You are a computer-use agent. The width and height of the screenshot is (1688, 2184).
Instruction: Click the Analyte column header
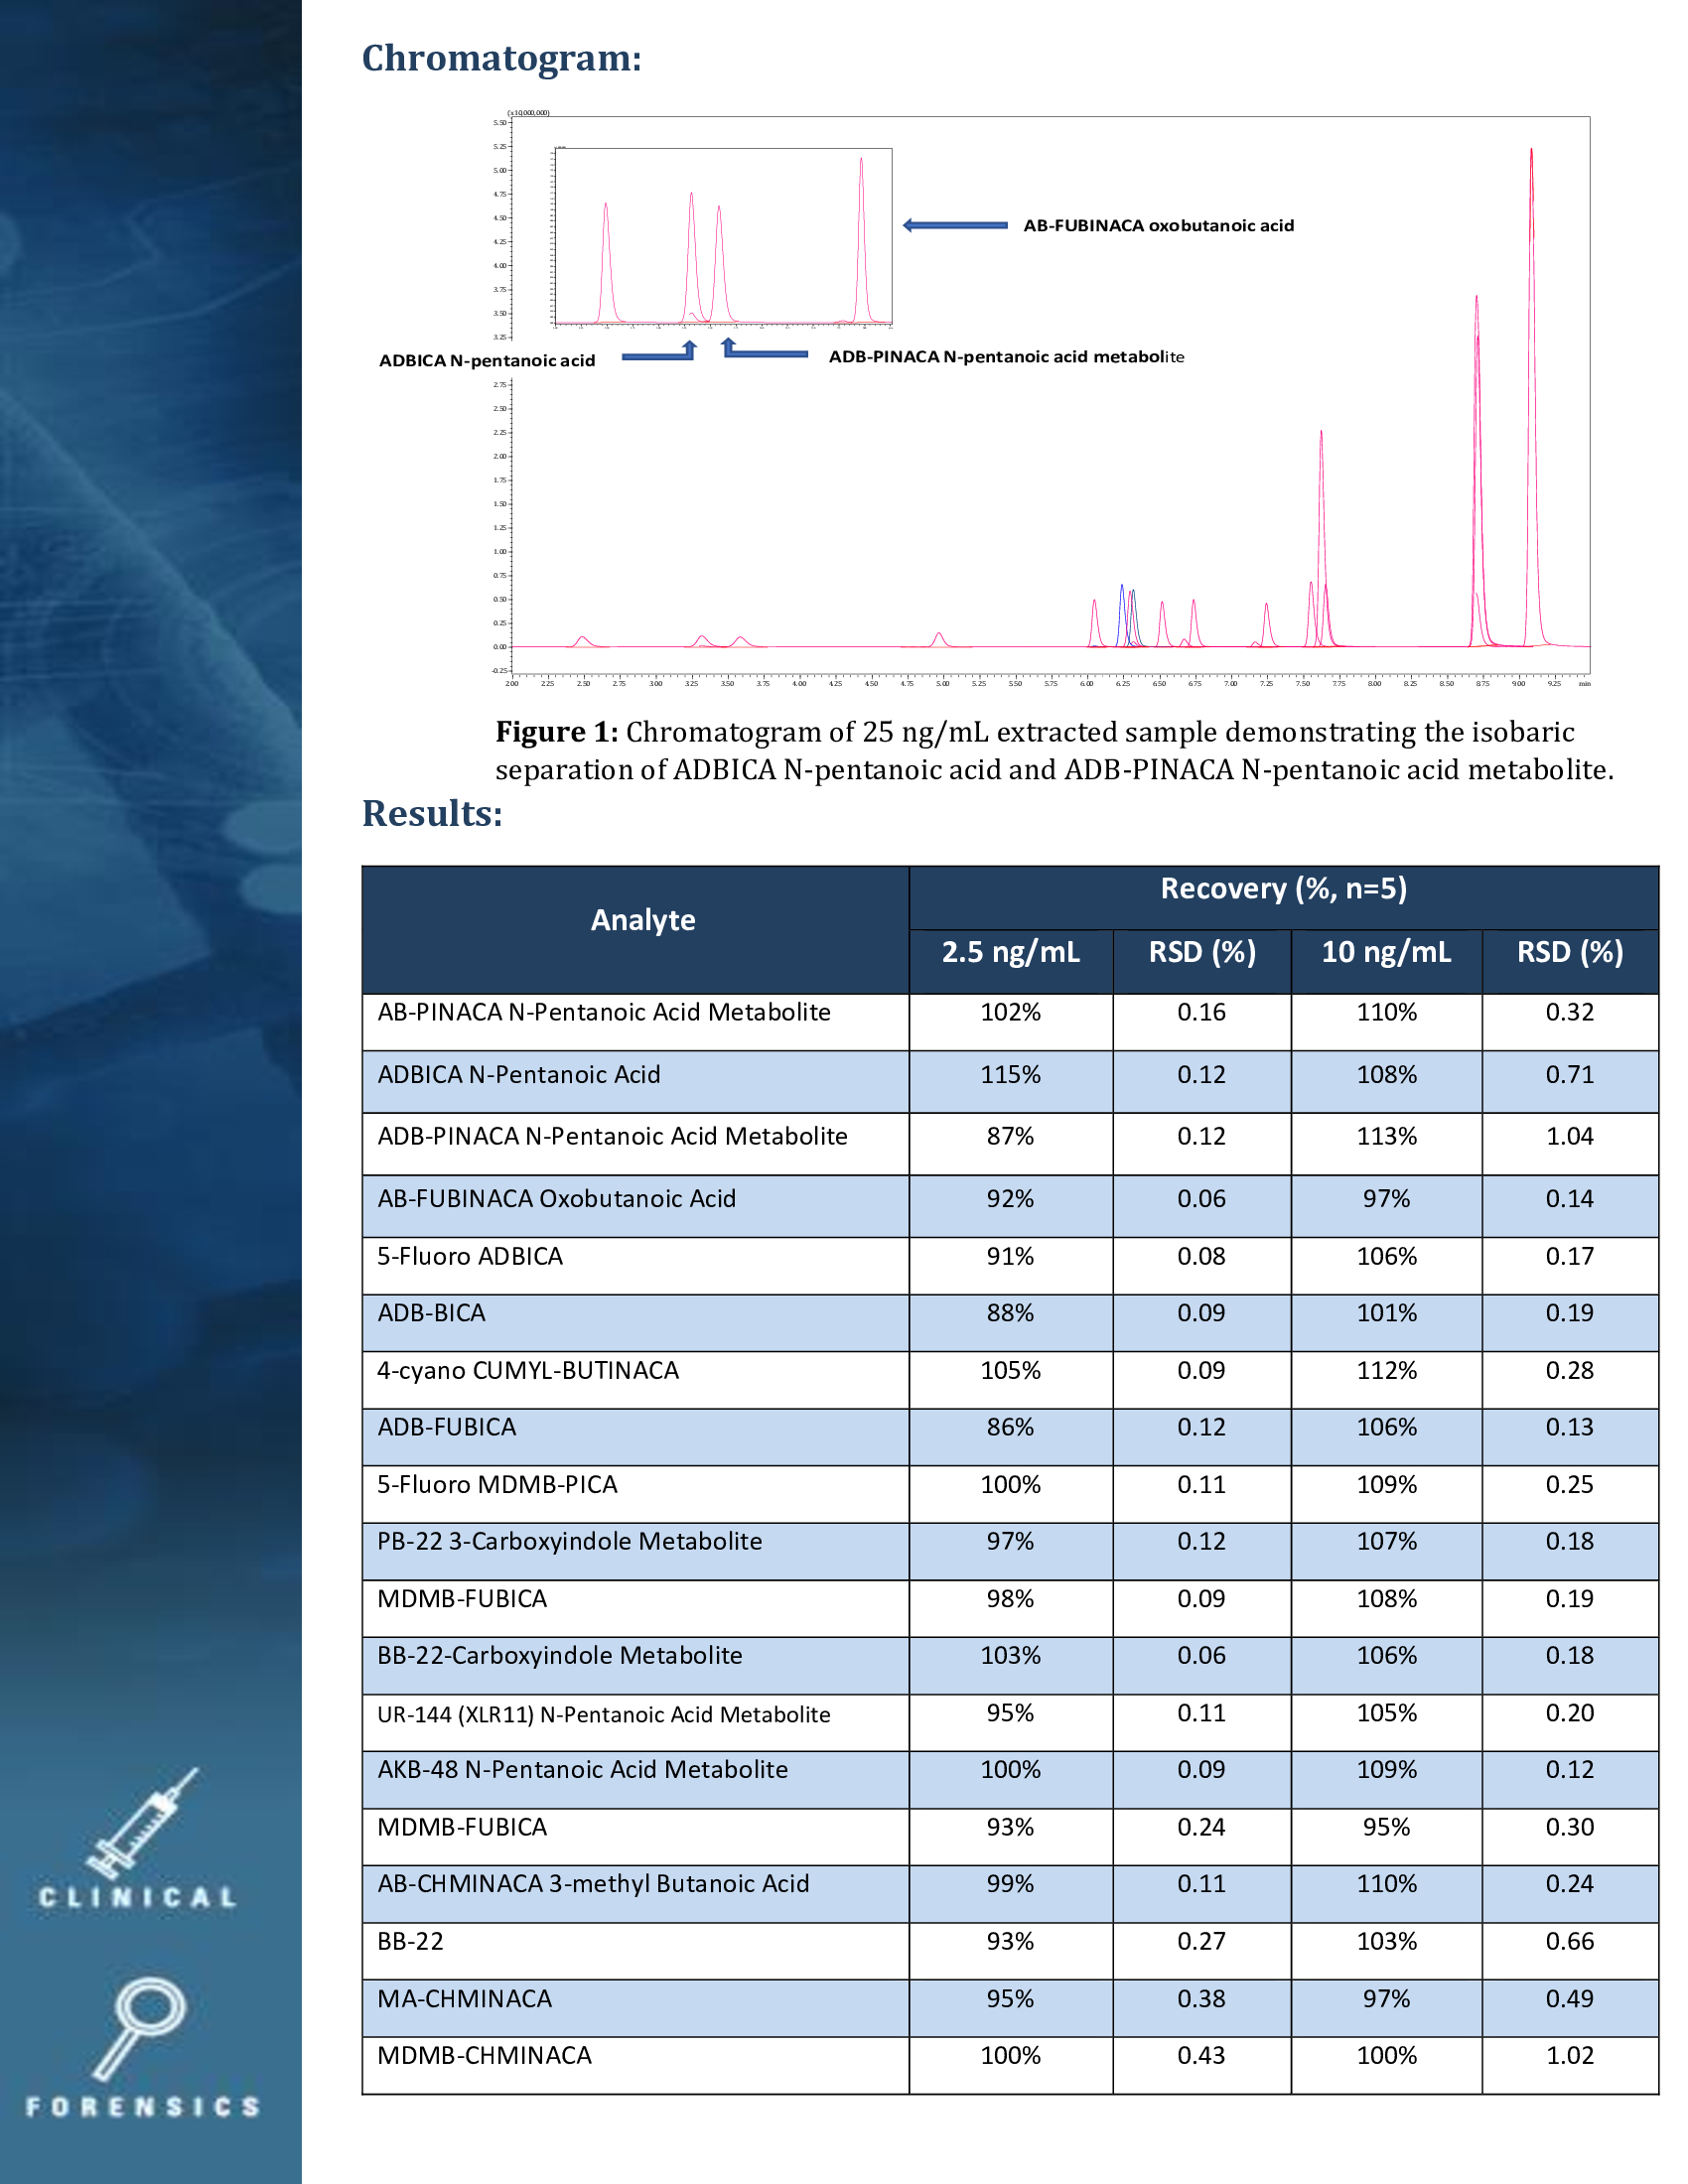642,920
